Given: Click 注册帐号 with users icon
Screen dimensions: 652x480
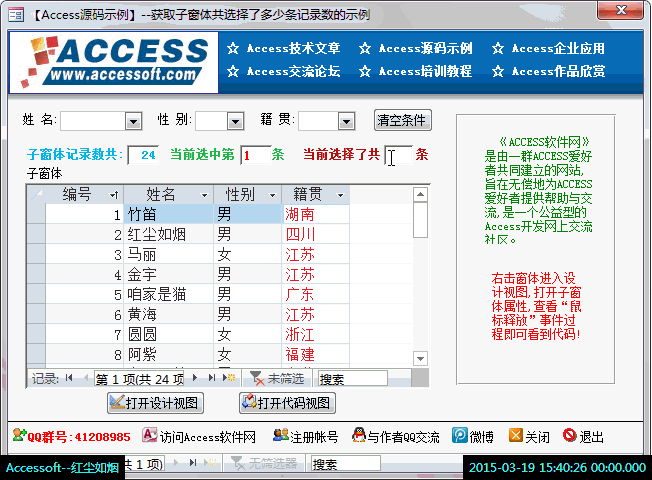Looking at the screenshot, I should (306, 437).
